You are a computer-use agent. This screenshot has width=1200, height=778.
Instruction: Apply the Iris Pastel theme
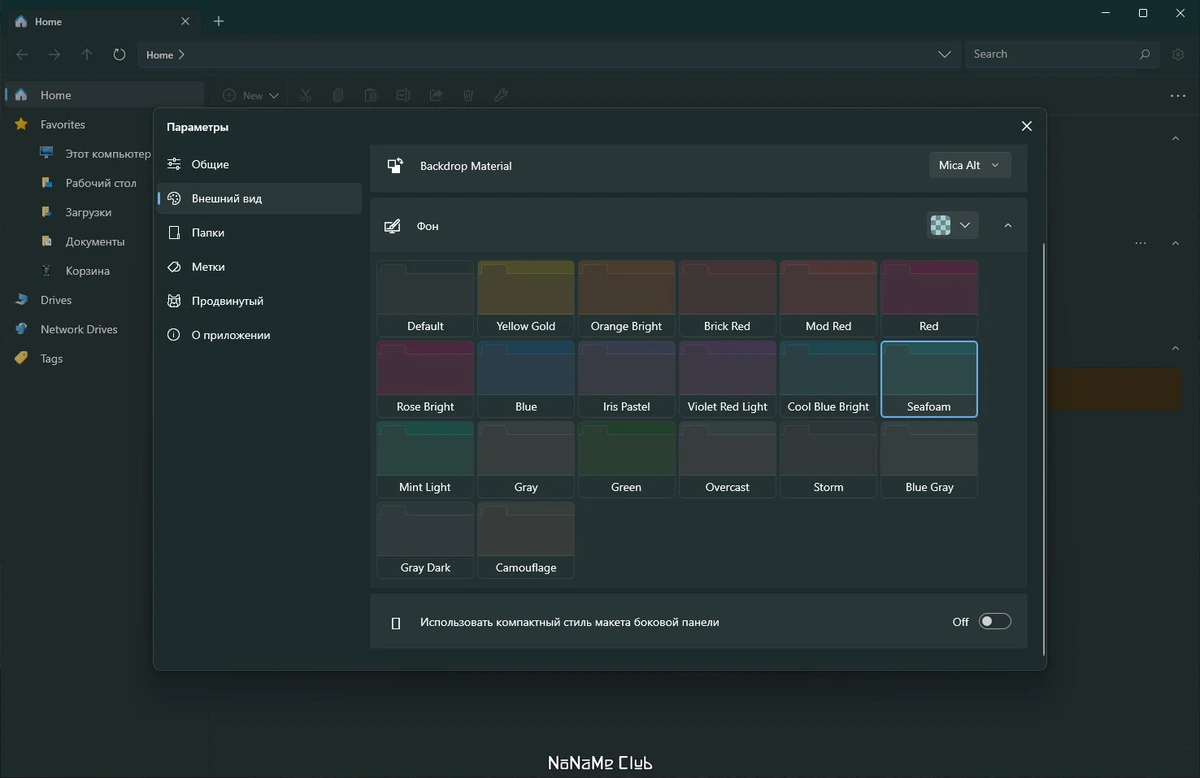(x=627, y=379)
